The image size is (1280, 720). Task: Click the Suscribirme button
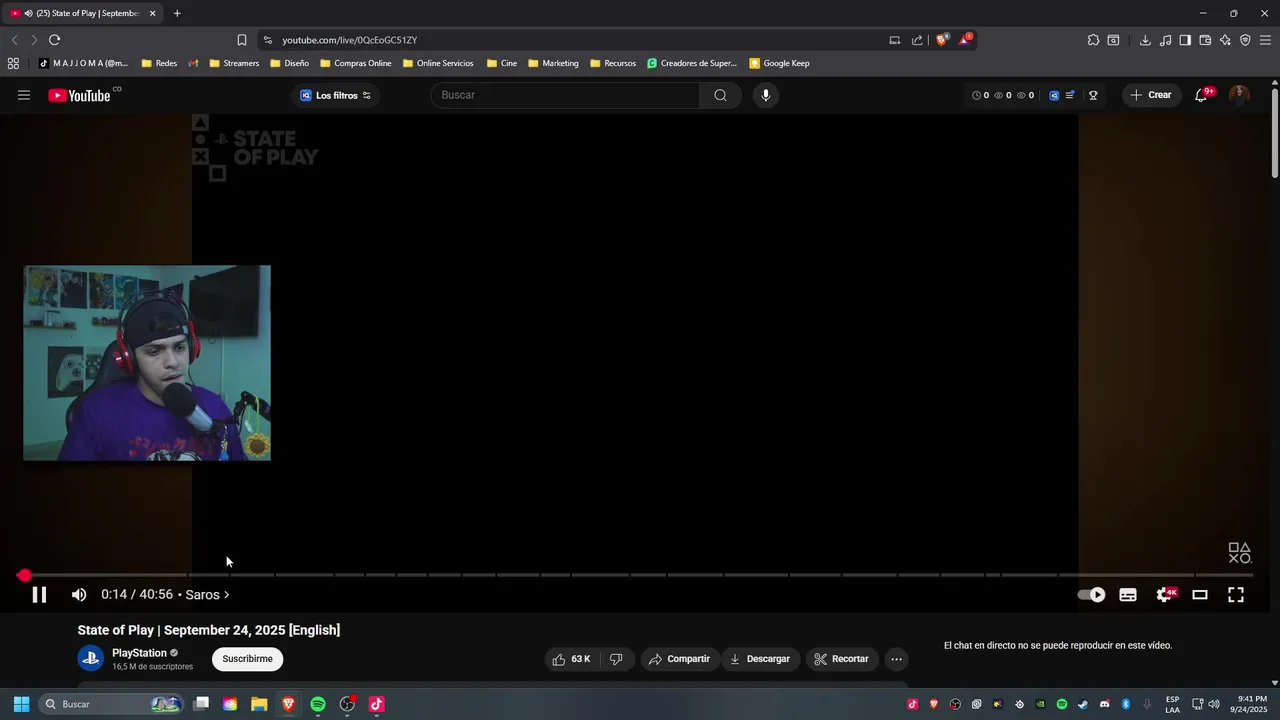[247, 659]
